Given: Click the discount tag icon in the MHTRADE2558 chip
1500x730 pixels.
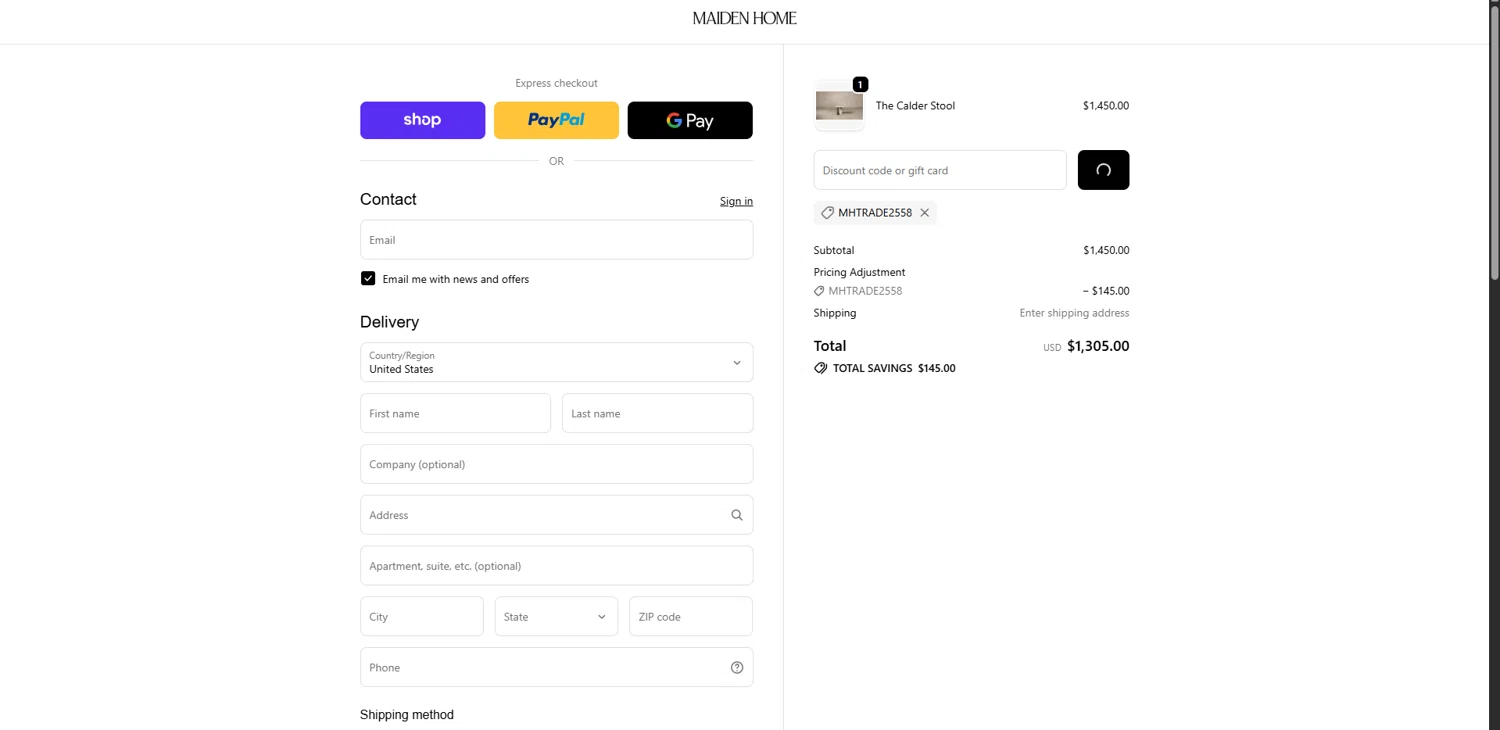Looking at the screenshot, I should [x=827, y=213].
